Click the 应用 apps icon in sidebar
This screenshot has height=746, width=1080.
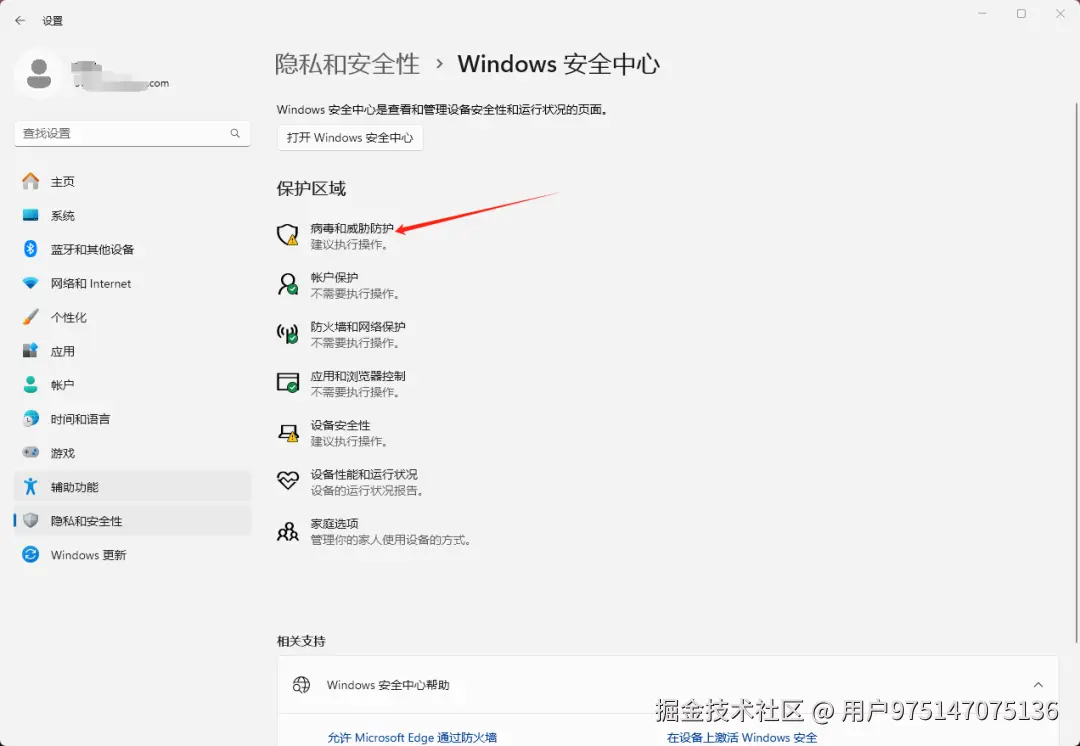coord(30,351)
